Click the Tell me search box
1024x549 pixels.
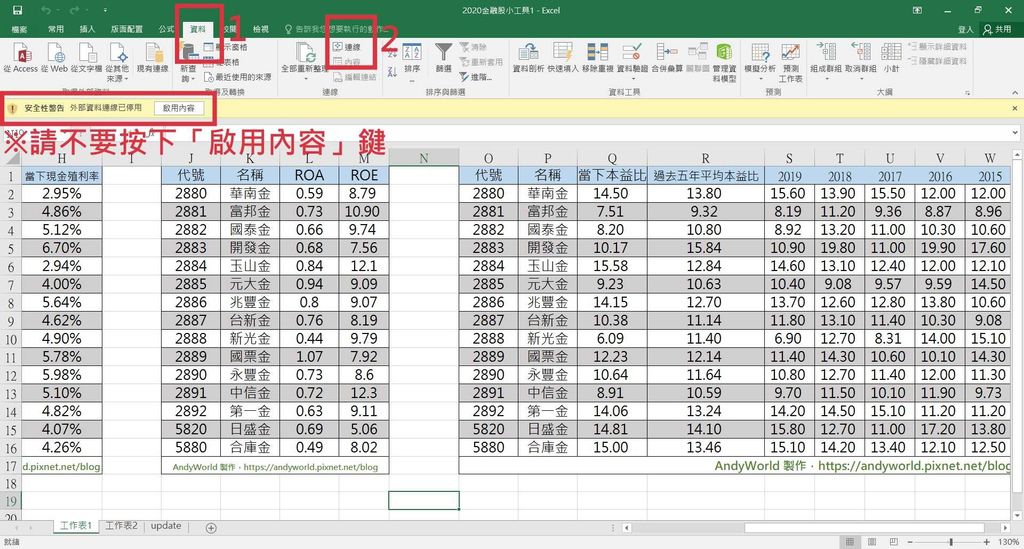pyautogui.click(x=336, y=29)
